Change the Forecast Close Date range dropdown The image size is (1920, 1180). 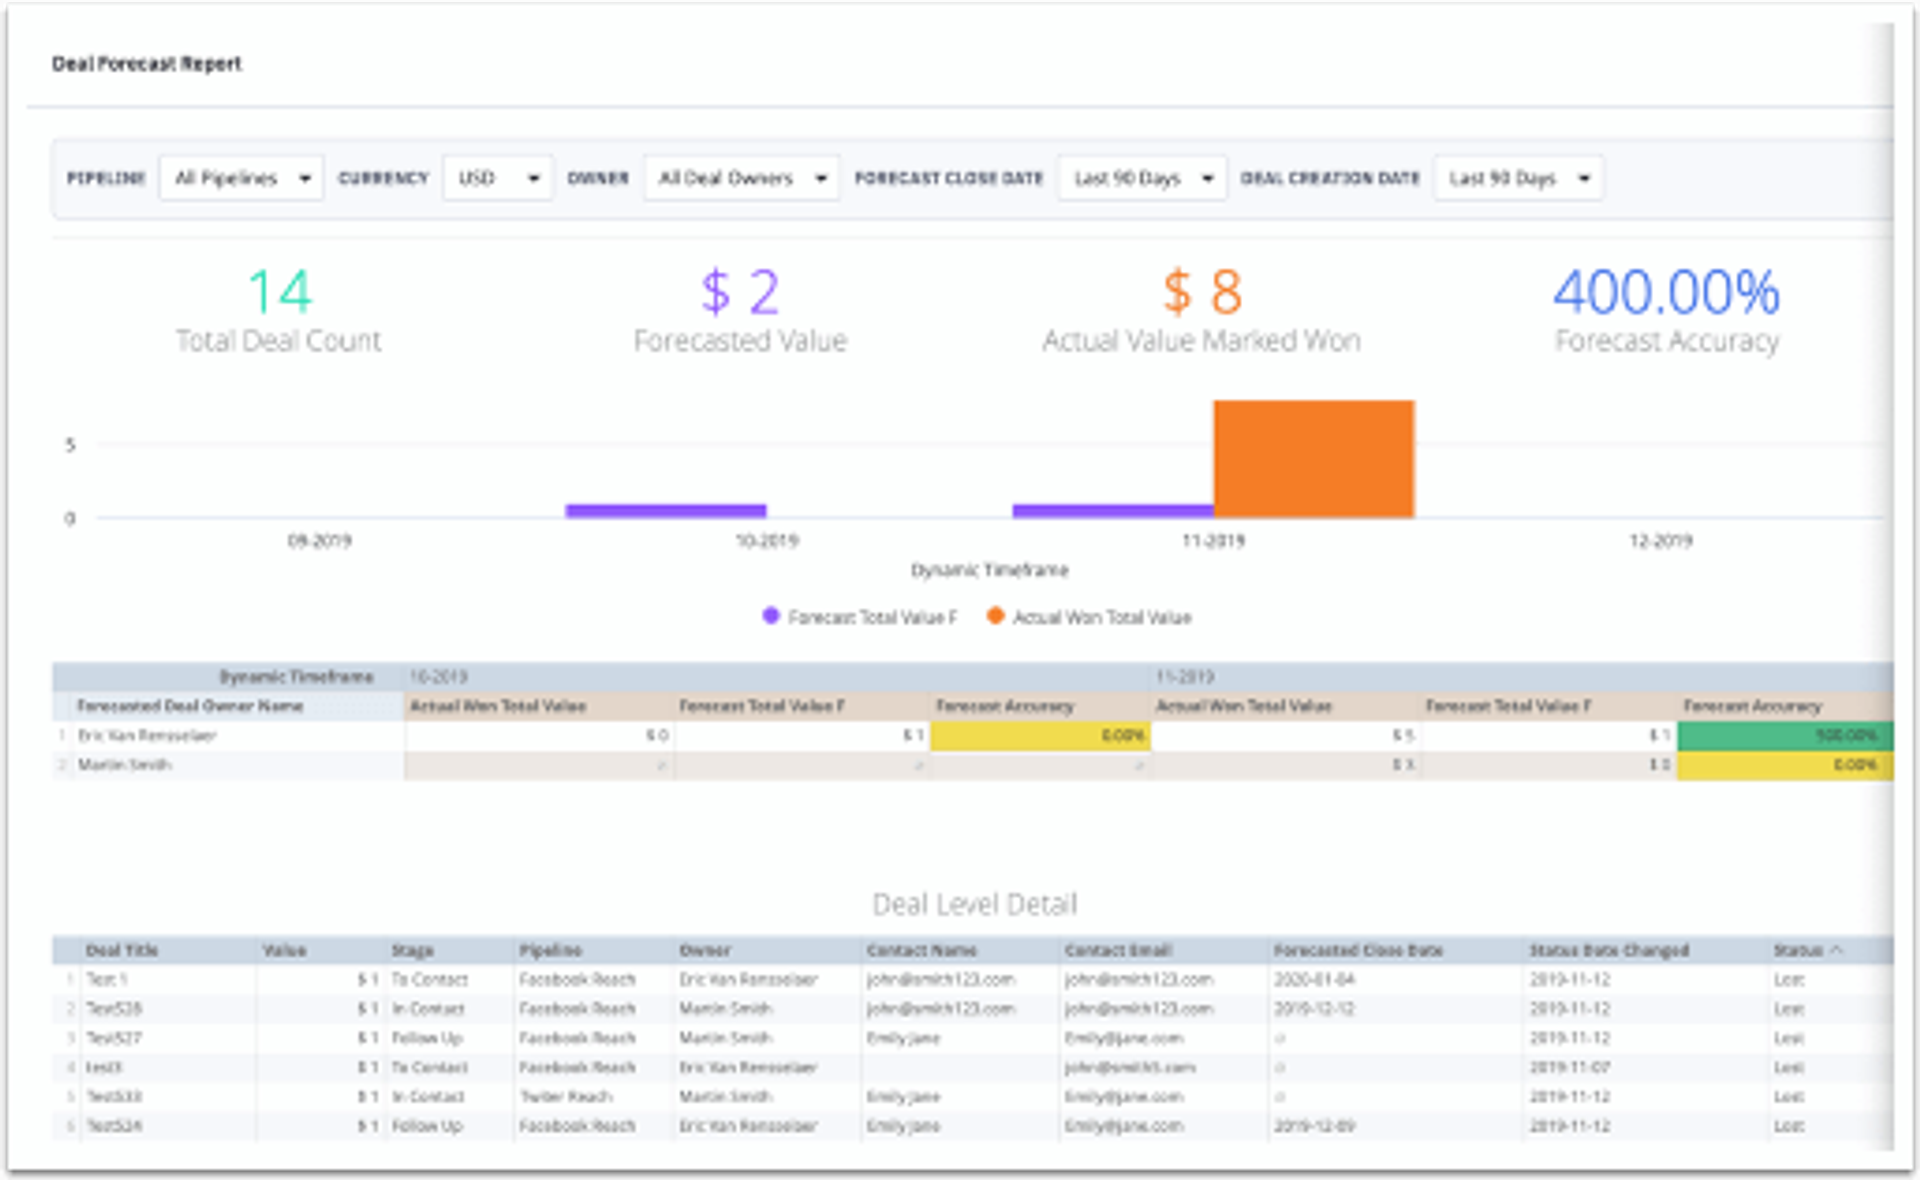(1140, 177)
